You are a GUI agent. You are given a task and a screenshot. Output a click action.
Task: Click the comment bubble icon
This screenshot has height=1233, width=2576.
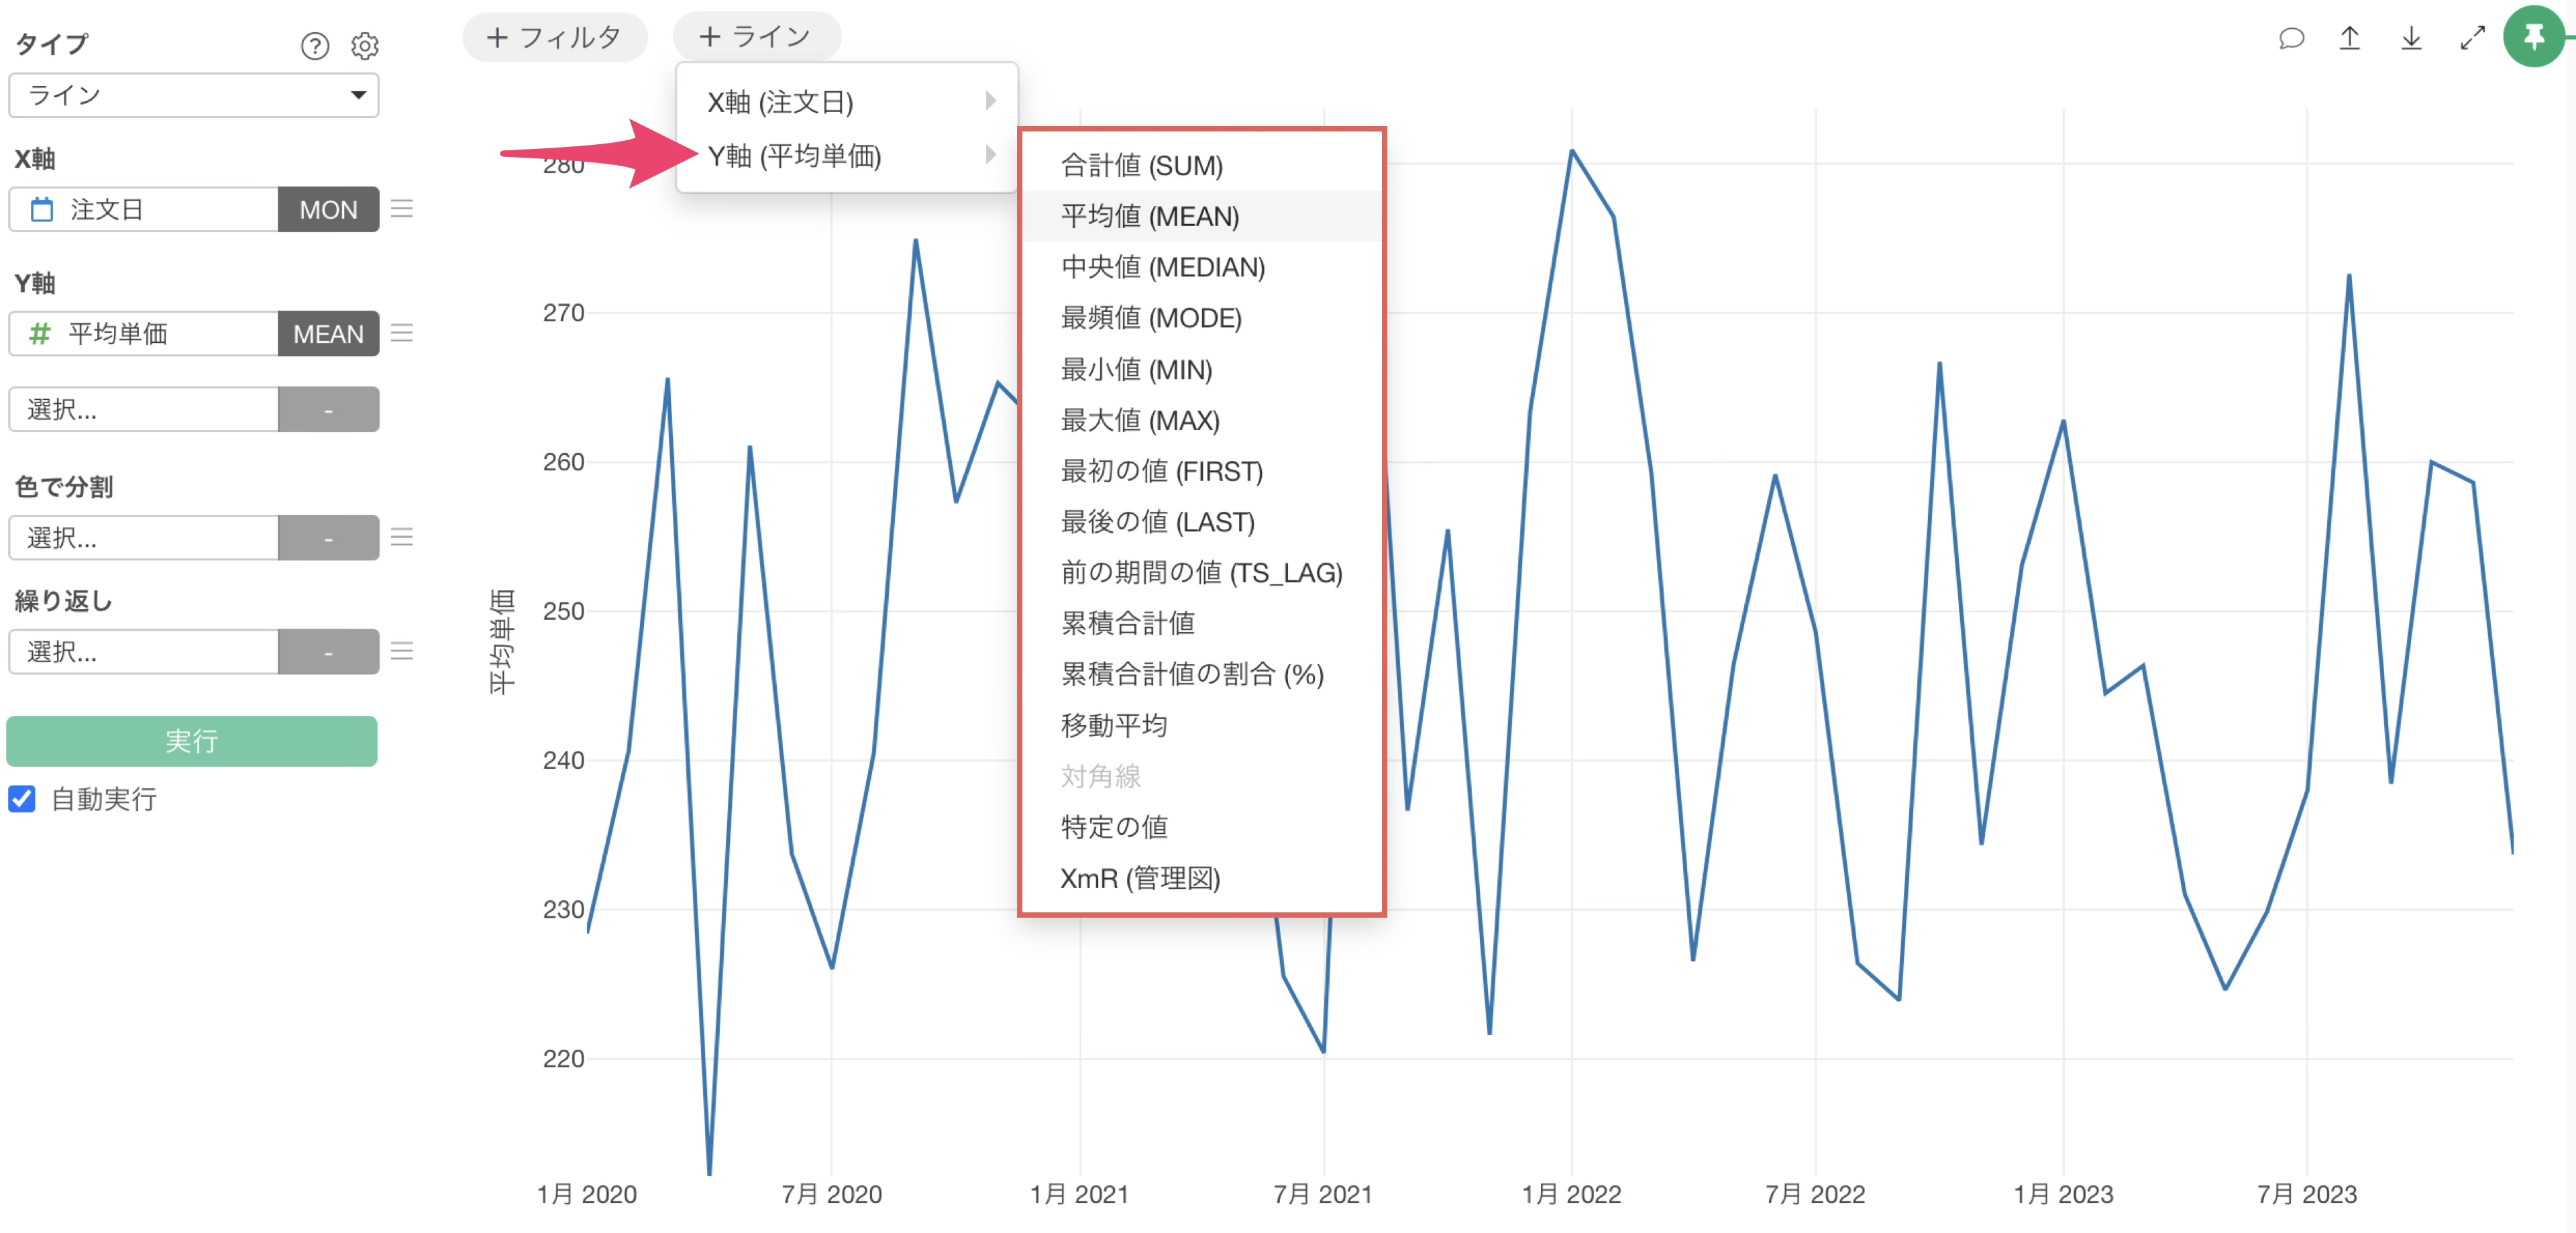[2291, 39]
